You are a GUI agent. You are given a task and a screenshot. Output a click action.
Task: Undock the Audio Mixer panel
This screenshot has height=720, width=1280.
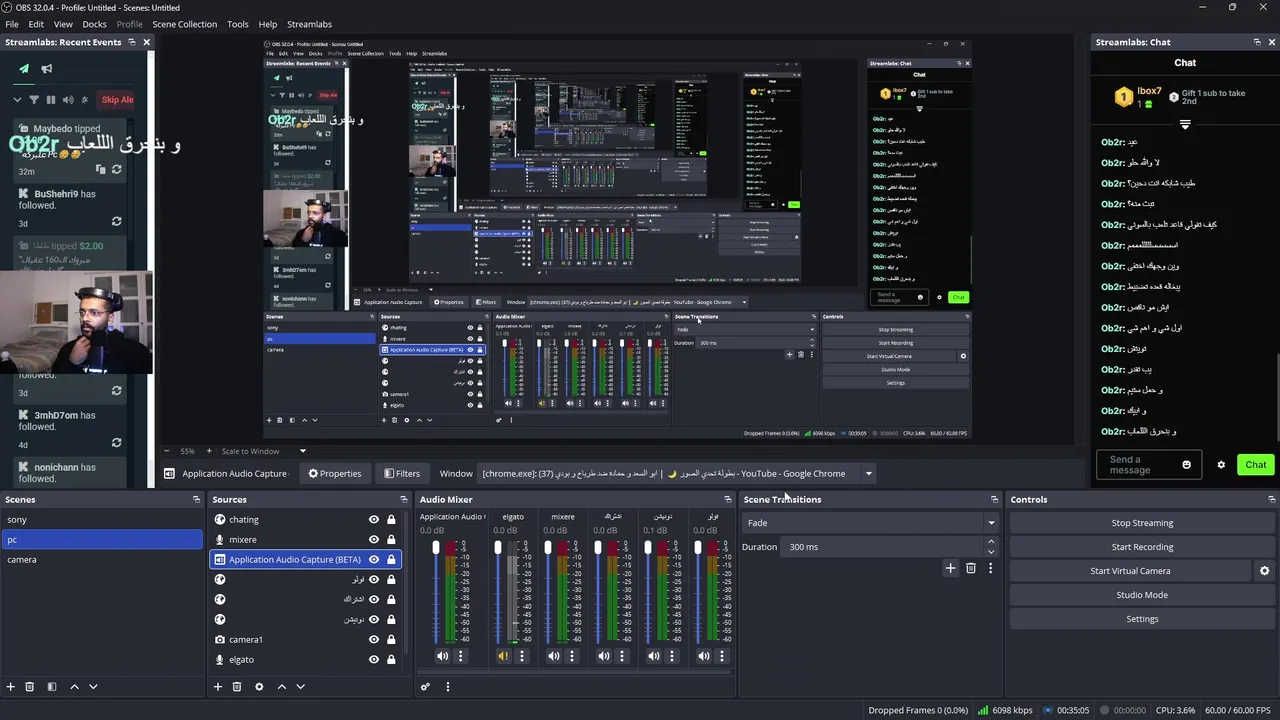(728, 499)
